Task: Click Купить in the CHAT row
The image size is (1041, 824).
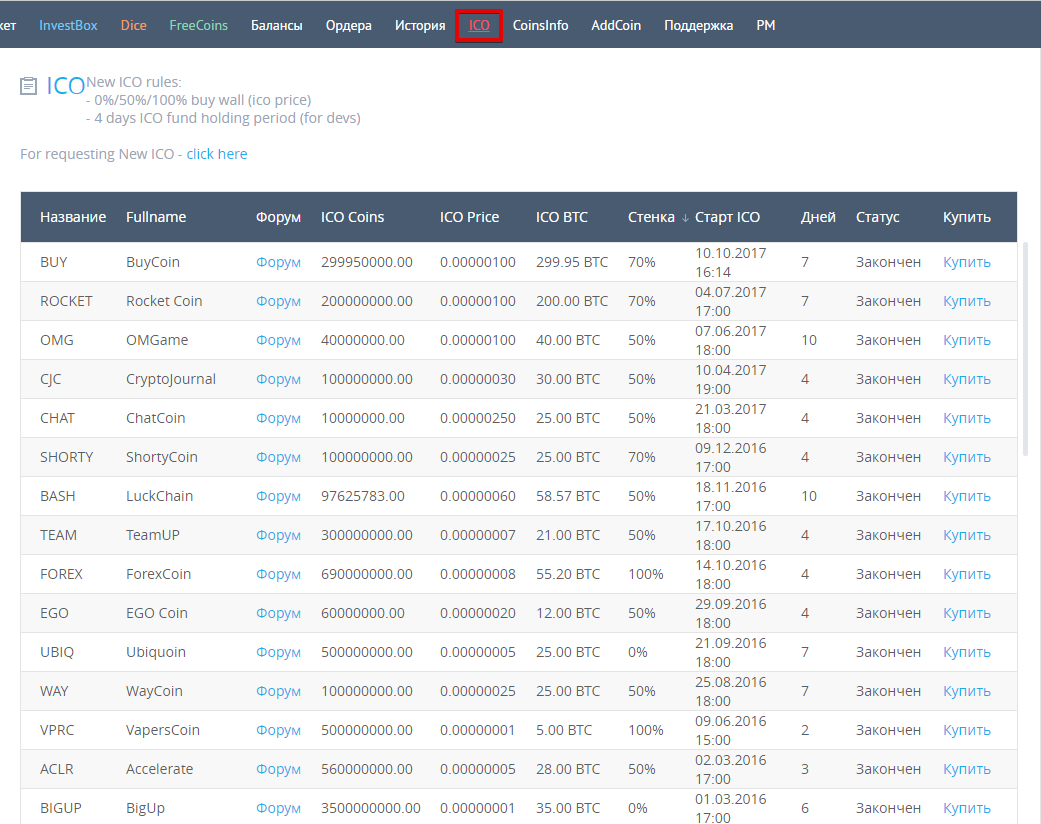Action: 967,418
